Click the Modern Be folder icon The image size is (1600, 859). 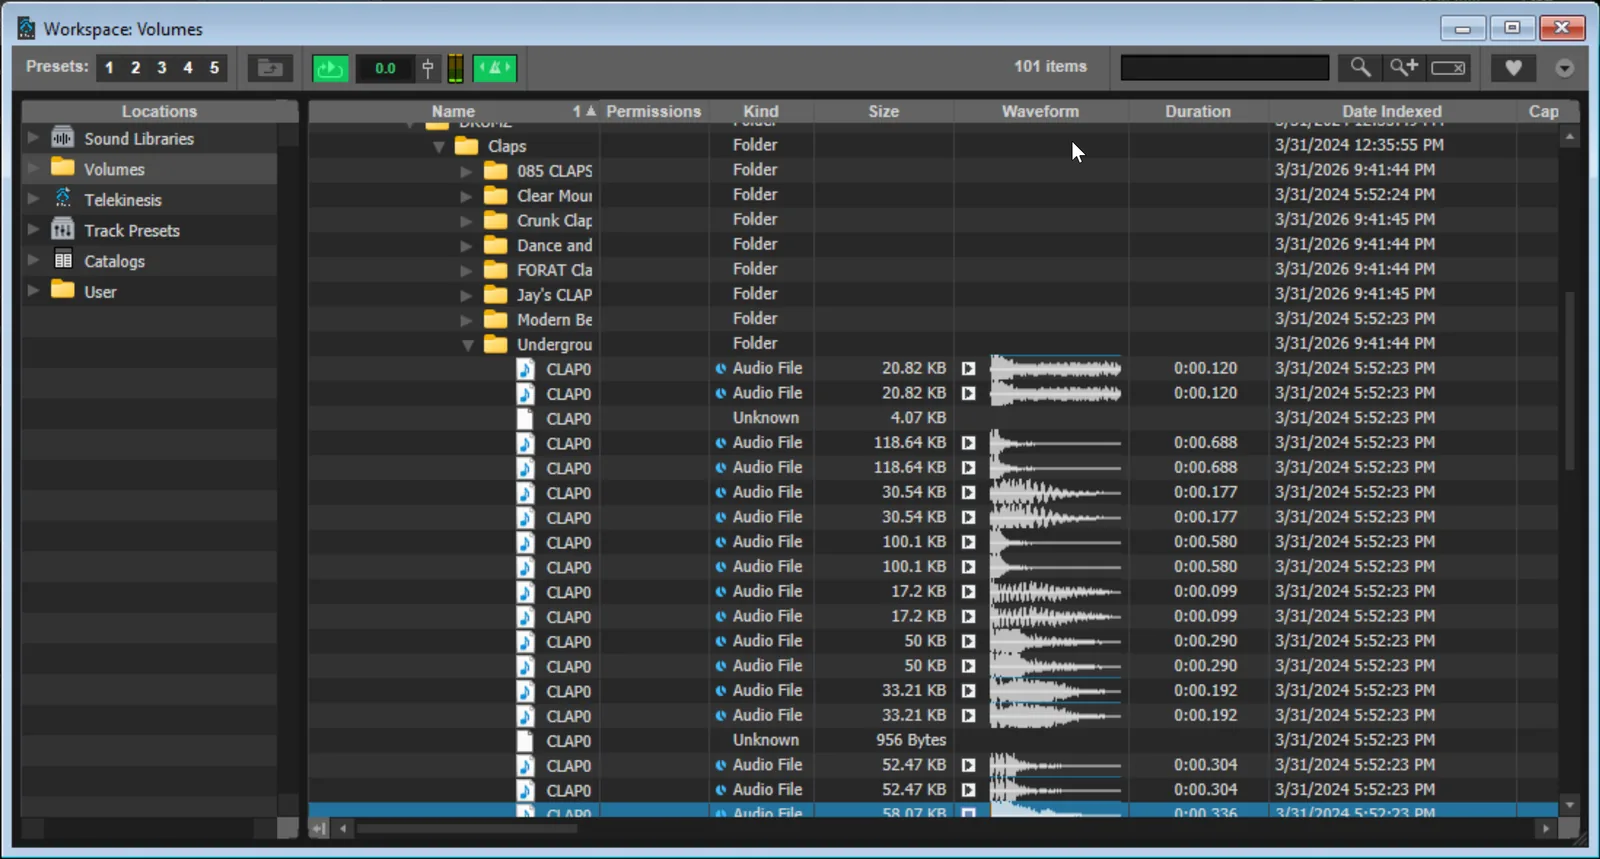click(x=496, y=320)
